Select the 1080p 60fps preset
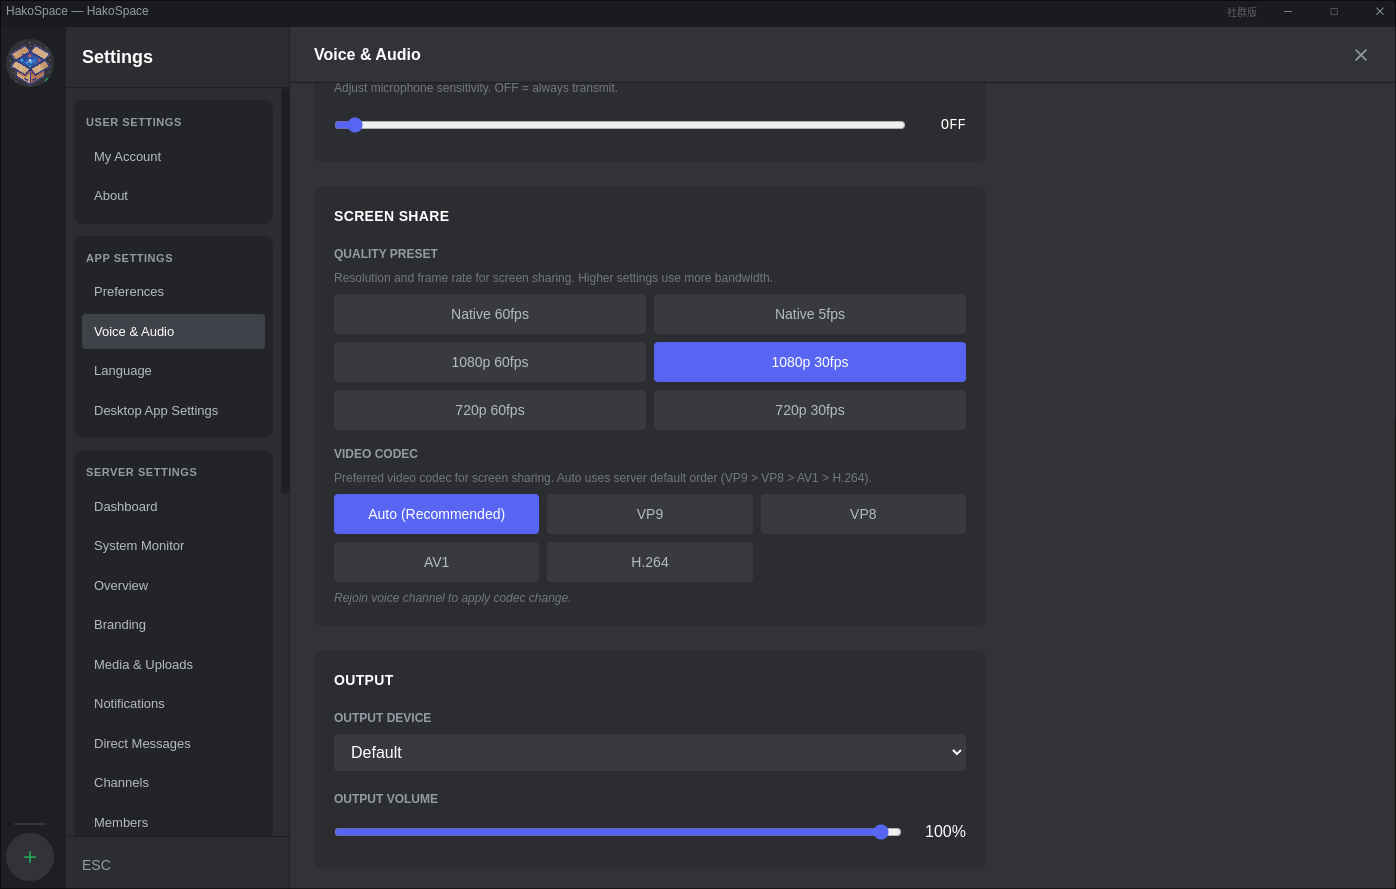This screenshot has height=889, width=1396. pyautogui.click(x=489, y=362)
